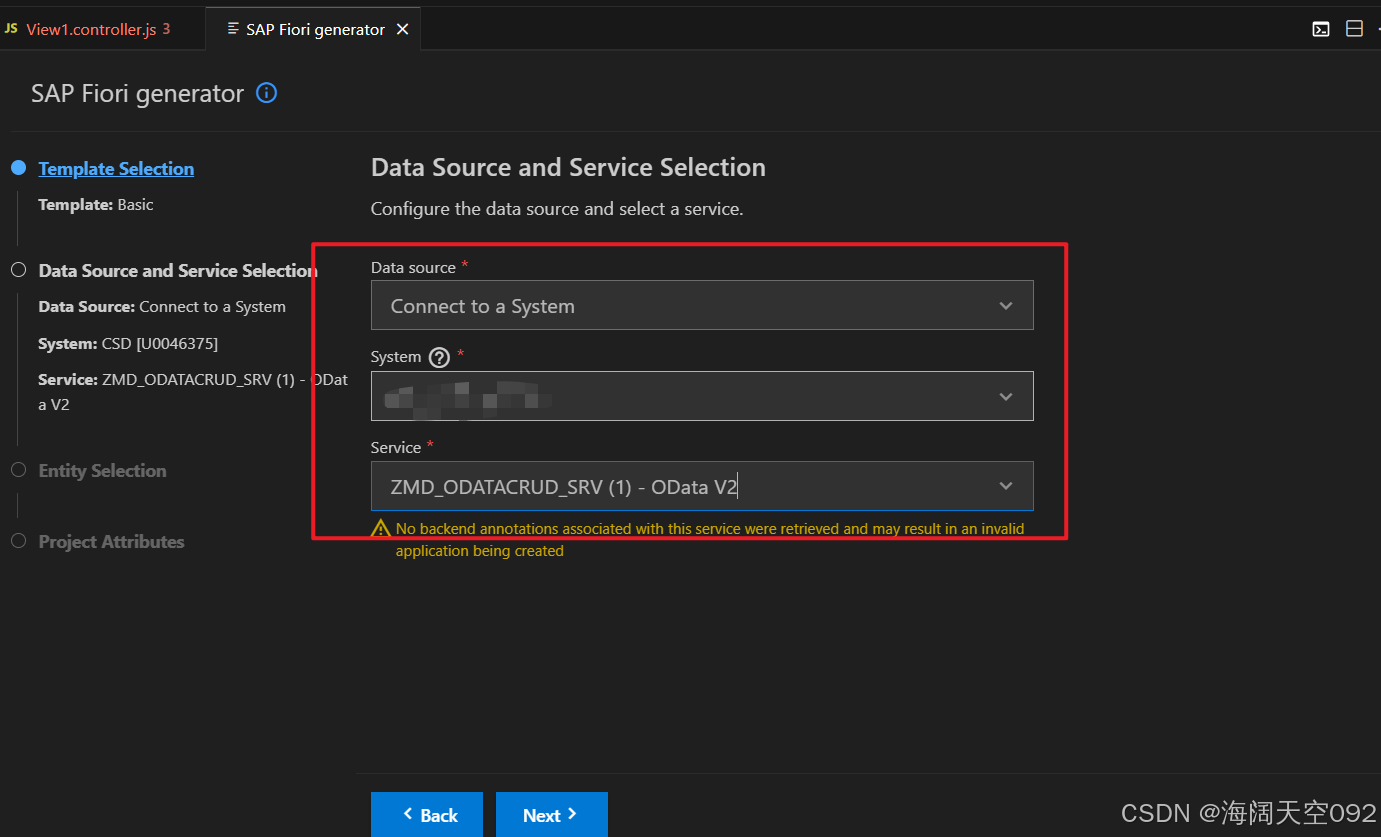Expand the Data source chevron arrow

pyautogui.click(x=1006, y=306)
